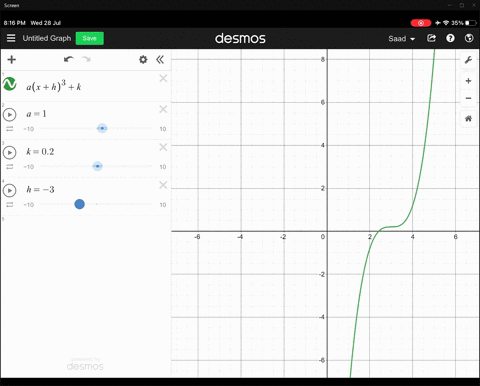Image resolution: width=480 pixels, height=386 pixels.
Task: Click the h slider handle
Action: point(79,204)
